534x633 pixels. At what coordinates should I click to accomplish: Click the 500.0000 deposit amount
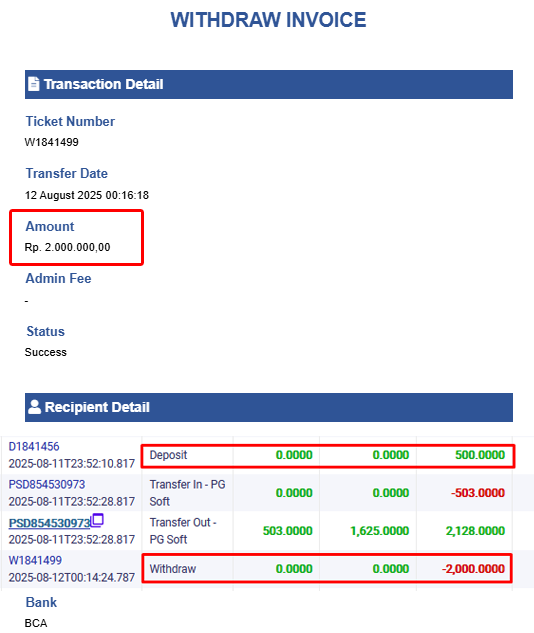pyautogui.click(x=480, y=455)
